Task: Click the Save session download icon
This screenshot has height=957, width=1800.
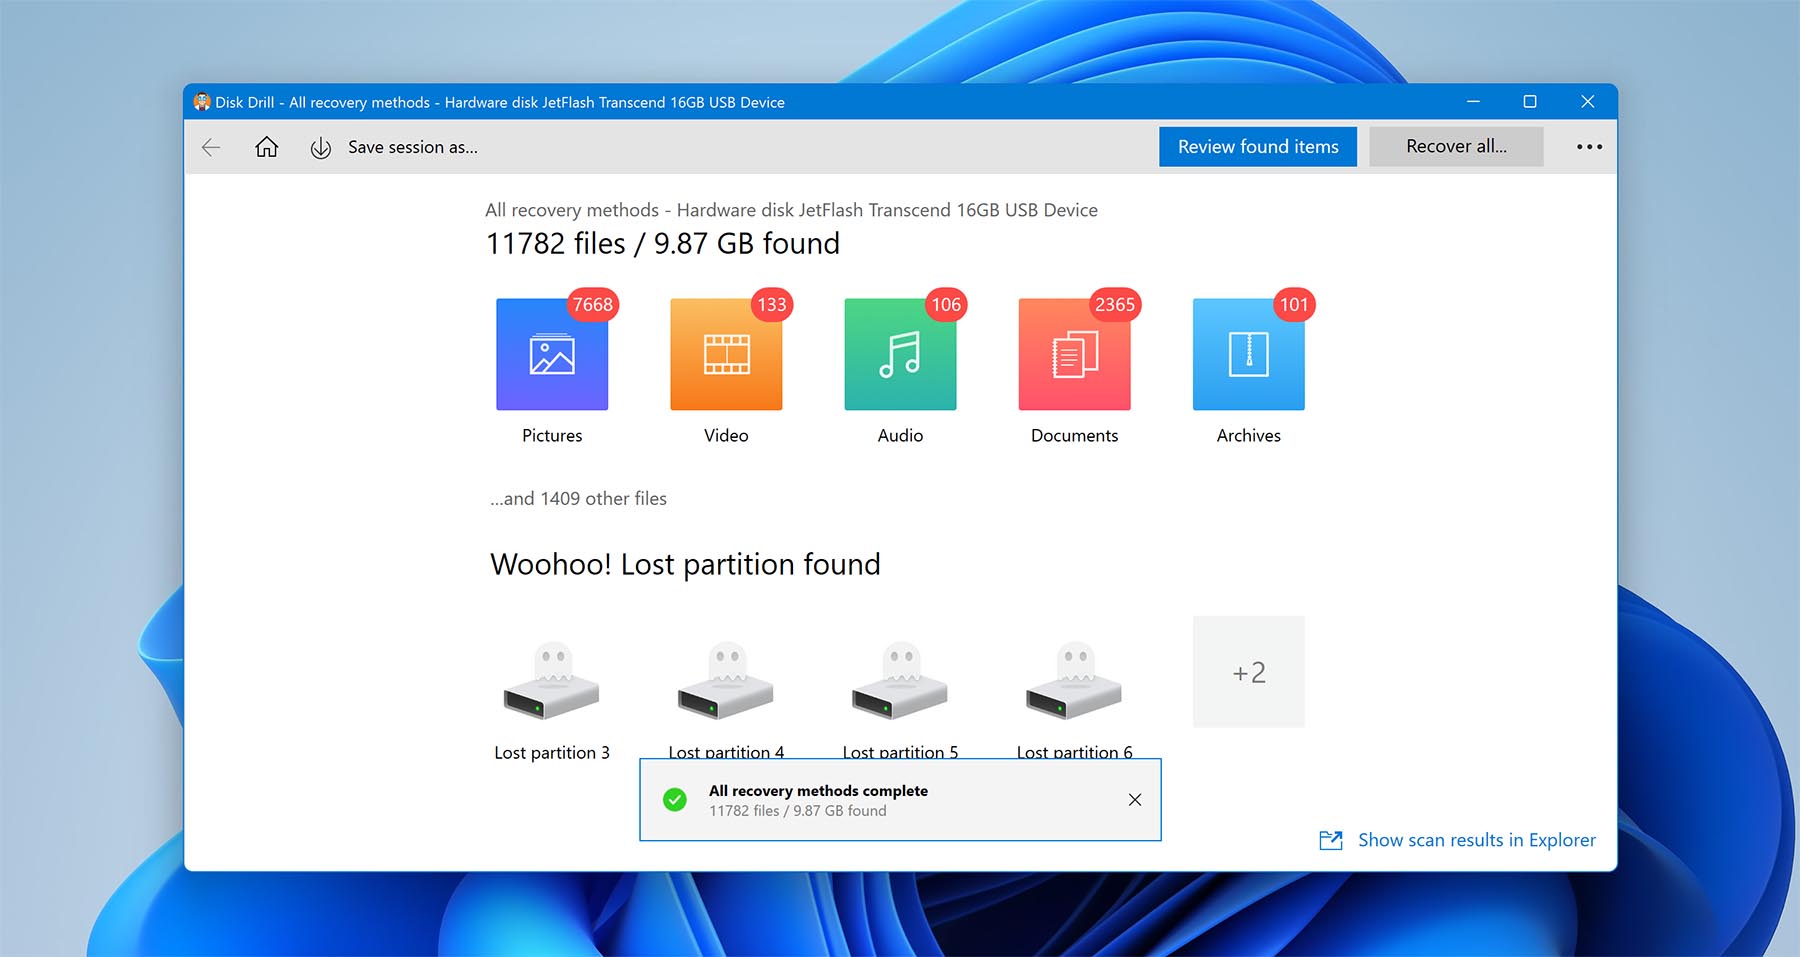Action: [320, 148]
